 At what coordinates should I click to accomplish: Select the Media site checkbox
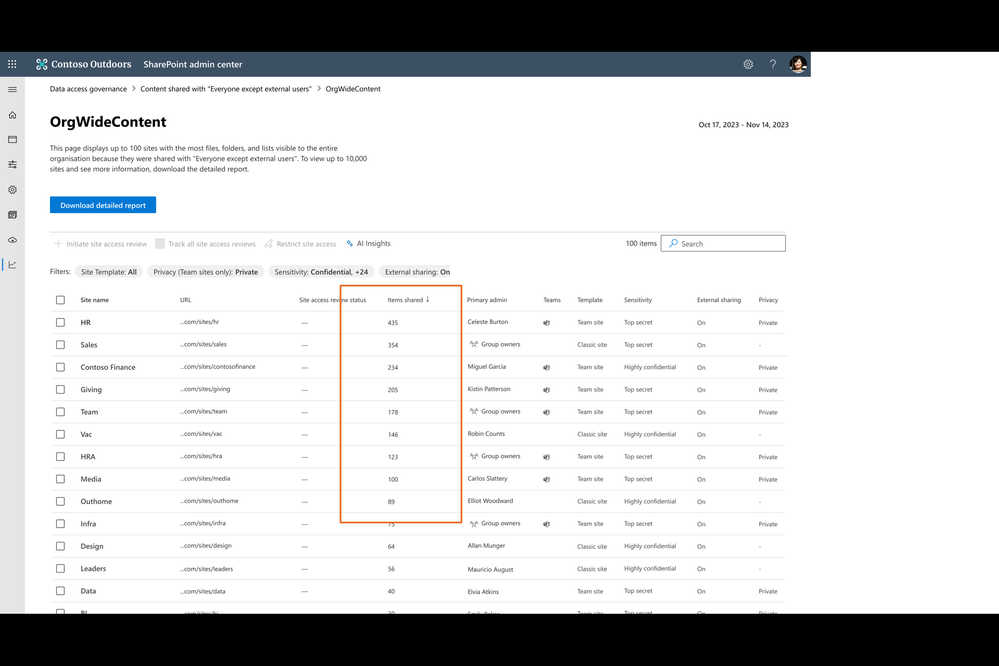coord(61,479)
